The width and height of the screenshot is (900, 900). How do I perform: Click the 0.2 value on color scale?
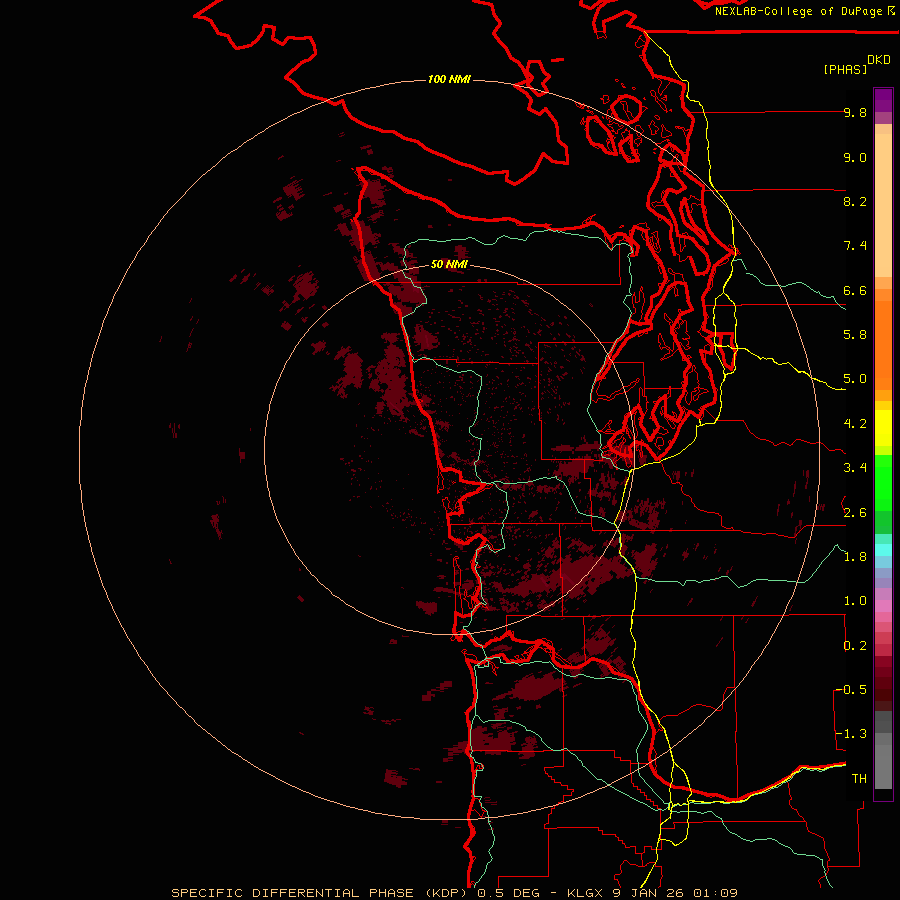855,646
